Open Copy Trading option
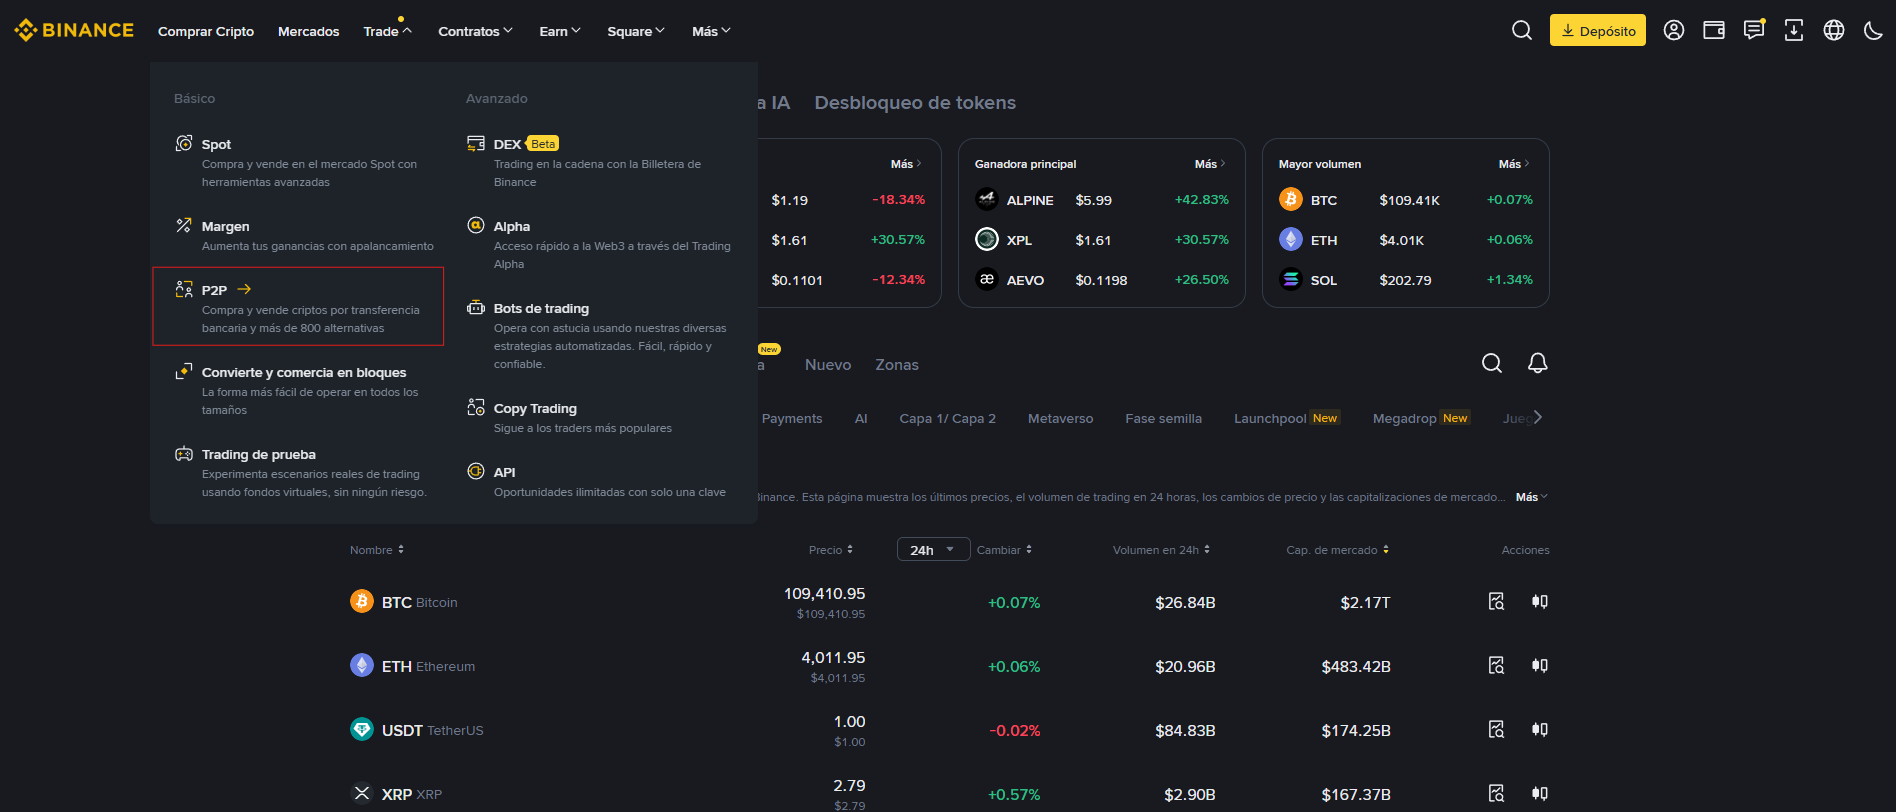1896x812 pixels. 598,417
